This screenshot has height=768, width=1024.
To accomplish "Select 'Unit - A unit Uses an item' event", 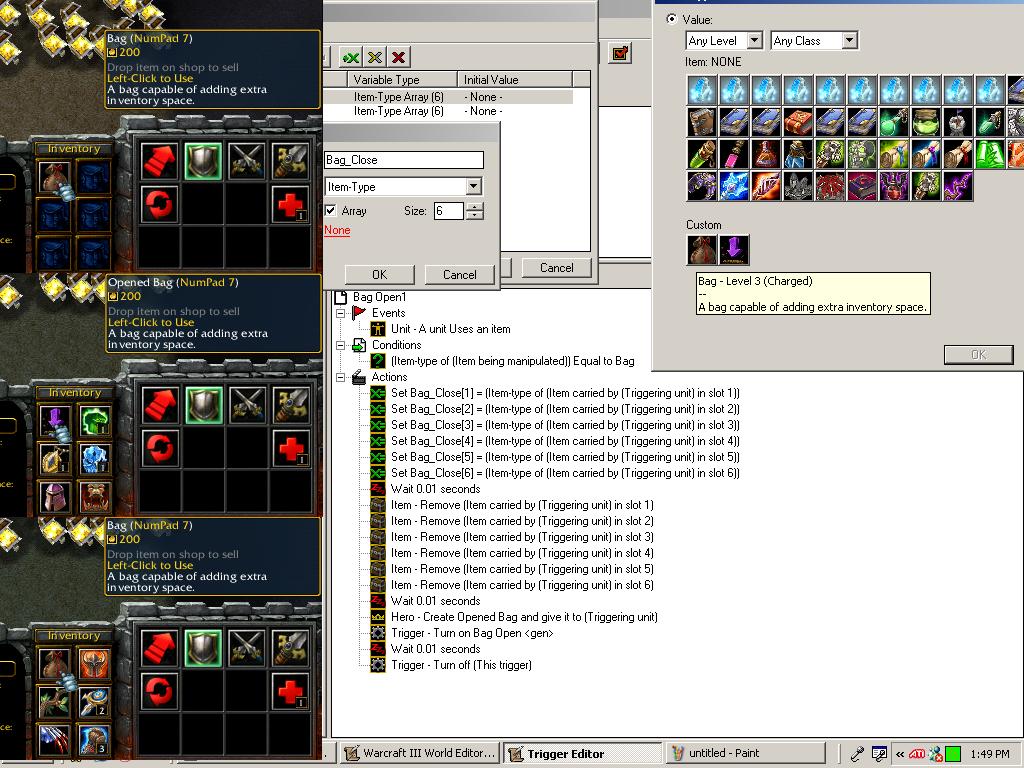I will click(451, 329).
